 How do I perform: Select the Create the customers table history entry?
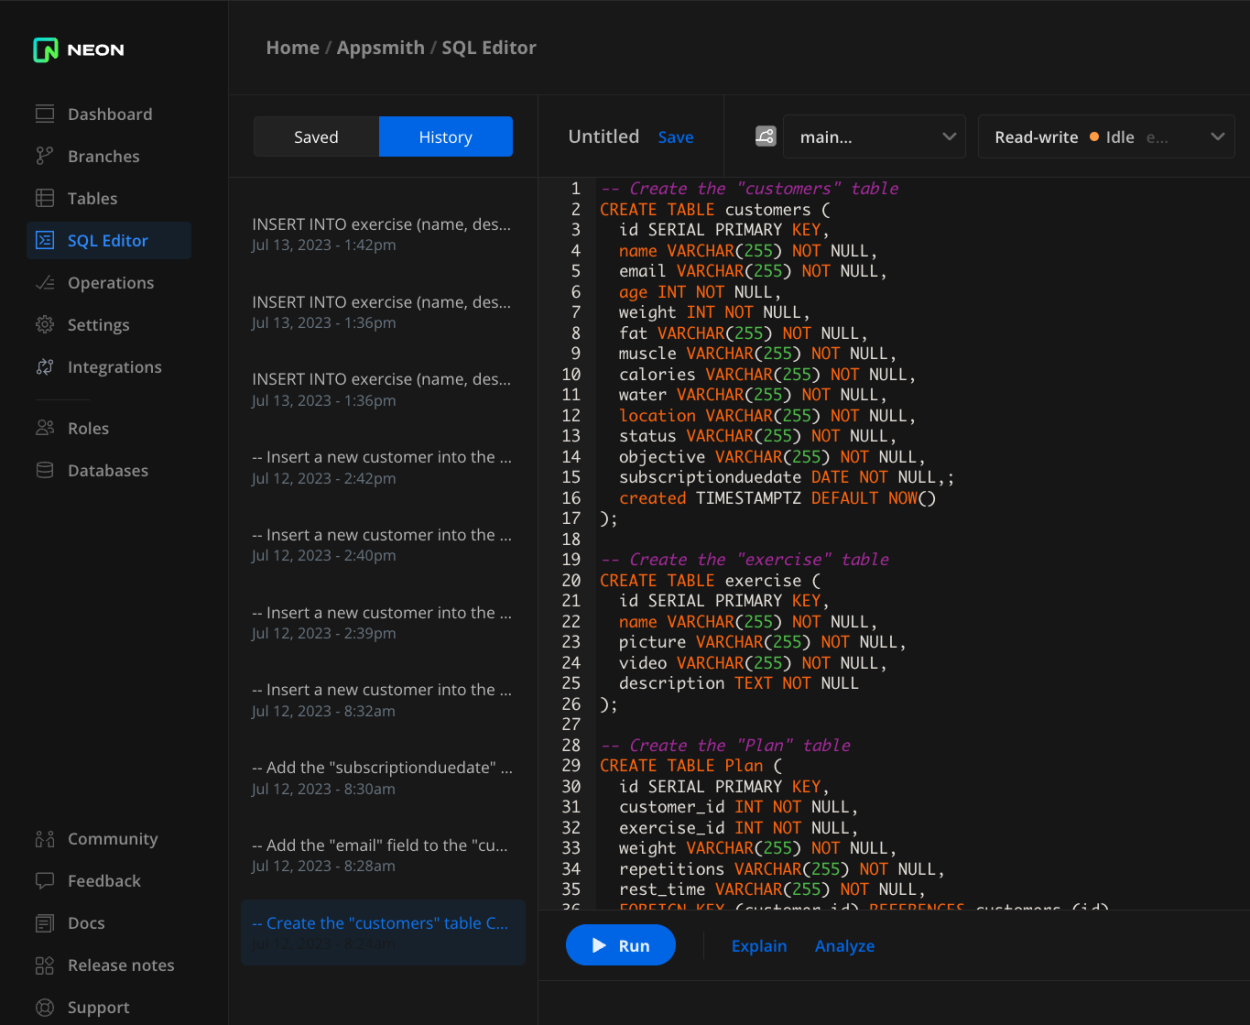pyautogui.click(x=382, y=932)
